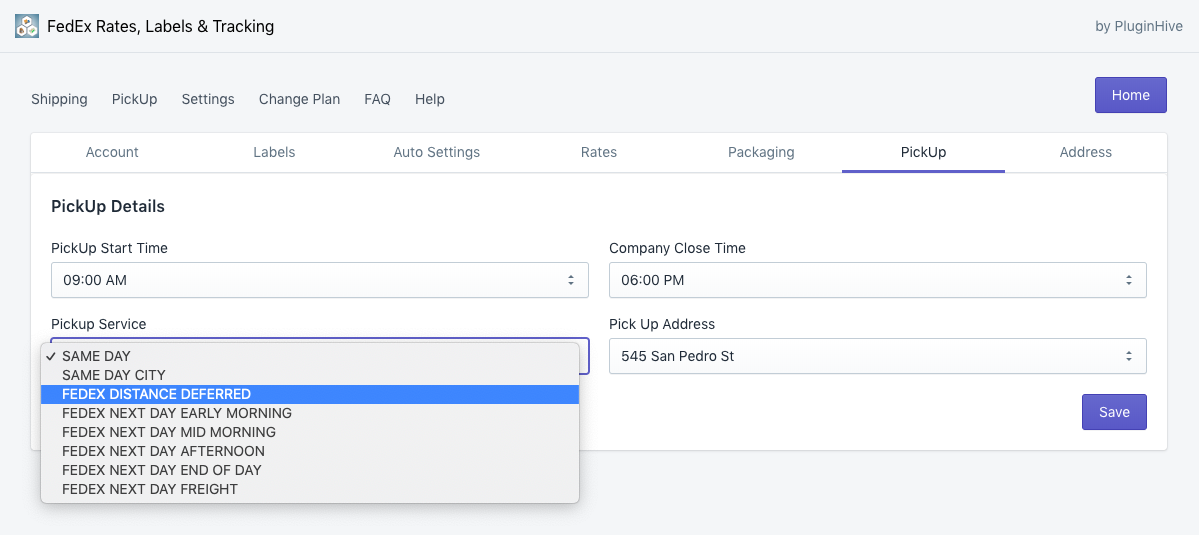The width and height of the screenshot is (1199, 535).
Task: Click the Home button
Action: pos(1130,95)
